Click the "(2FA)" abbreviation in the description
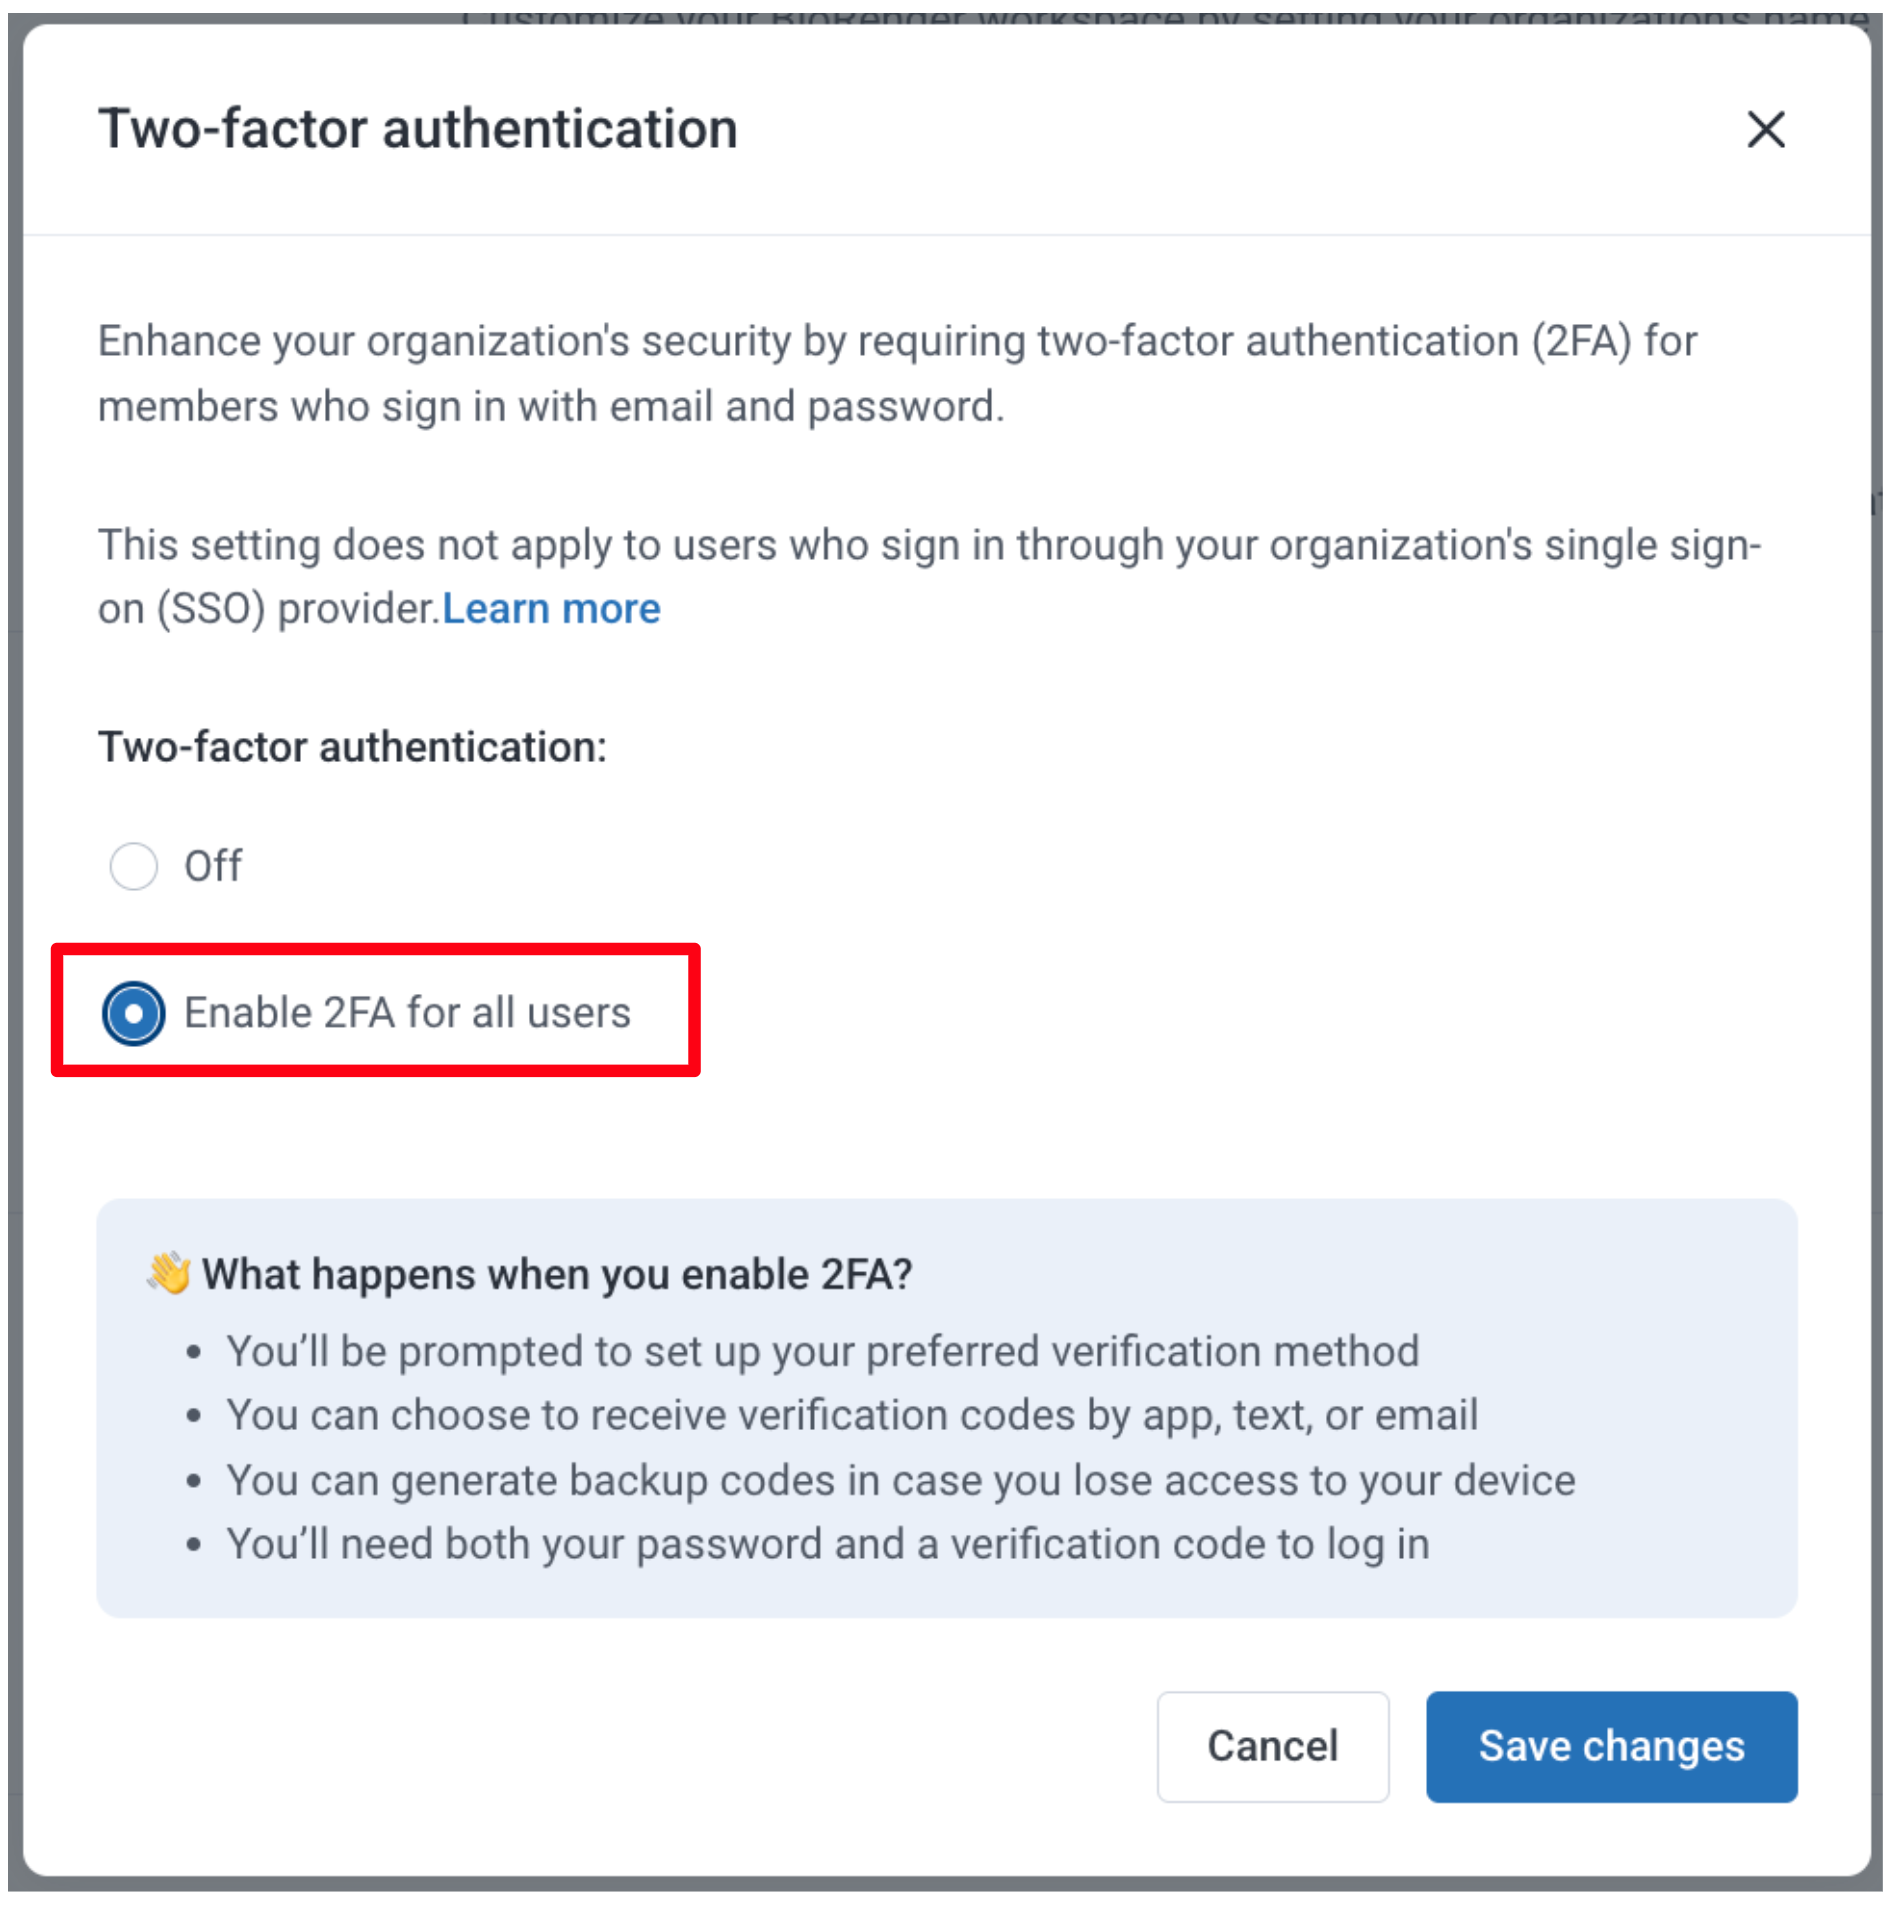Viewport: 1900px width, 1912px height. point(1582,341)
